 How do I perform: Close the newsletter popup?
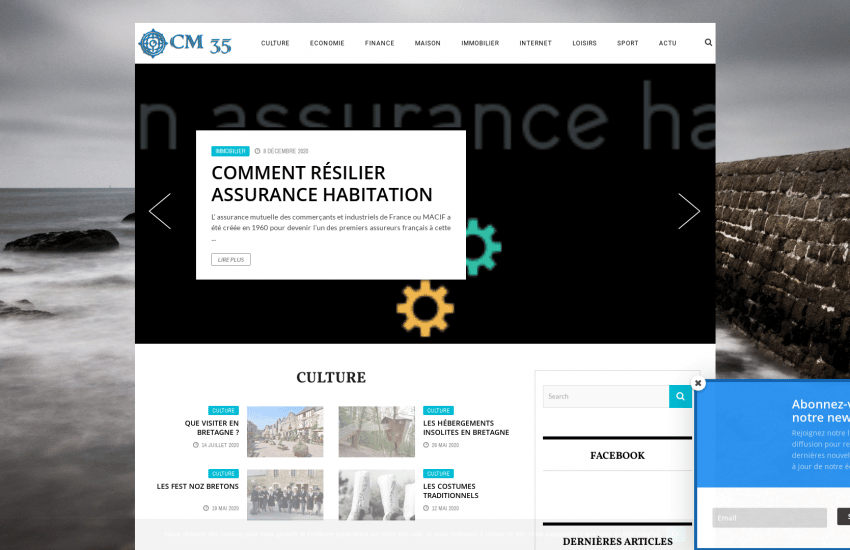coord(698,383)
